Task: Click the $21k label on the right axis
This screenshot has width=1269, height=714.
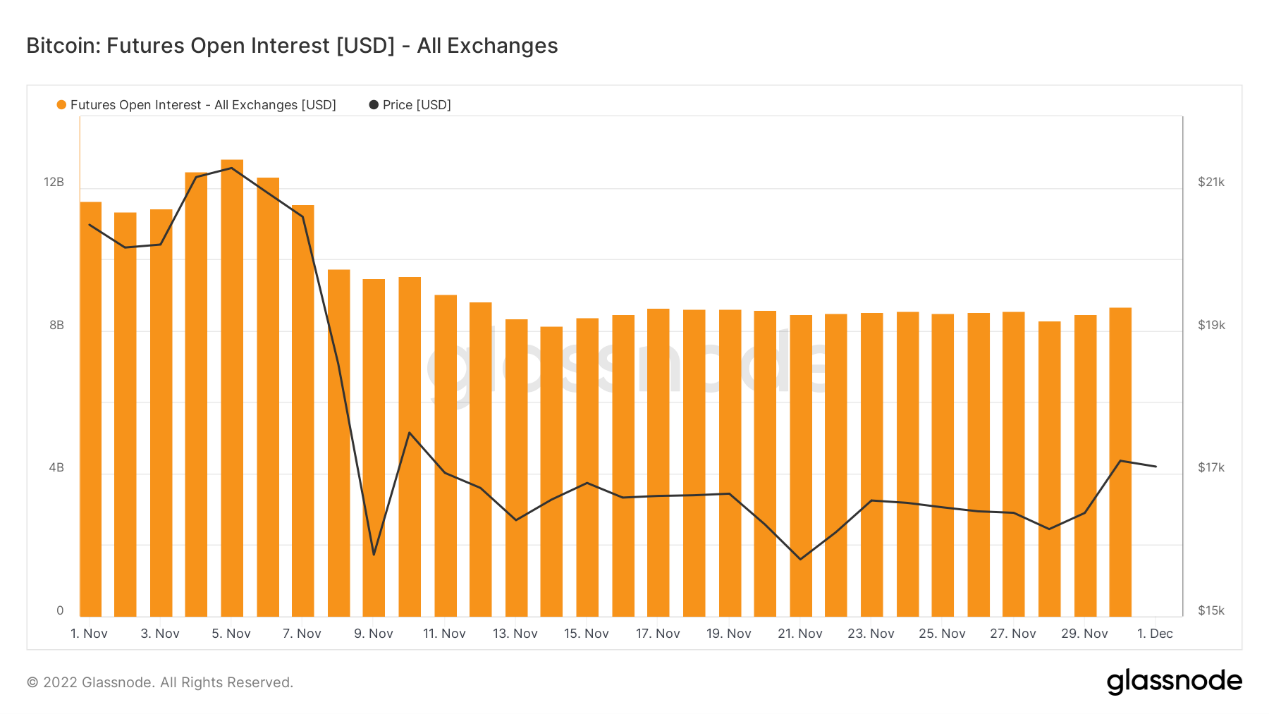Action: pos(1211,182)
